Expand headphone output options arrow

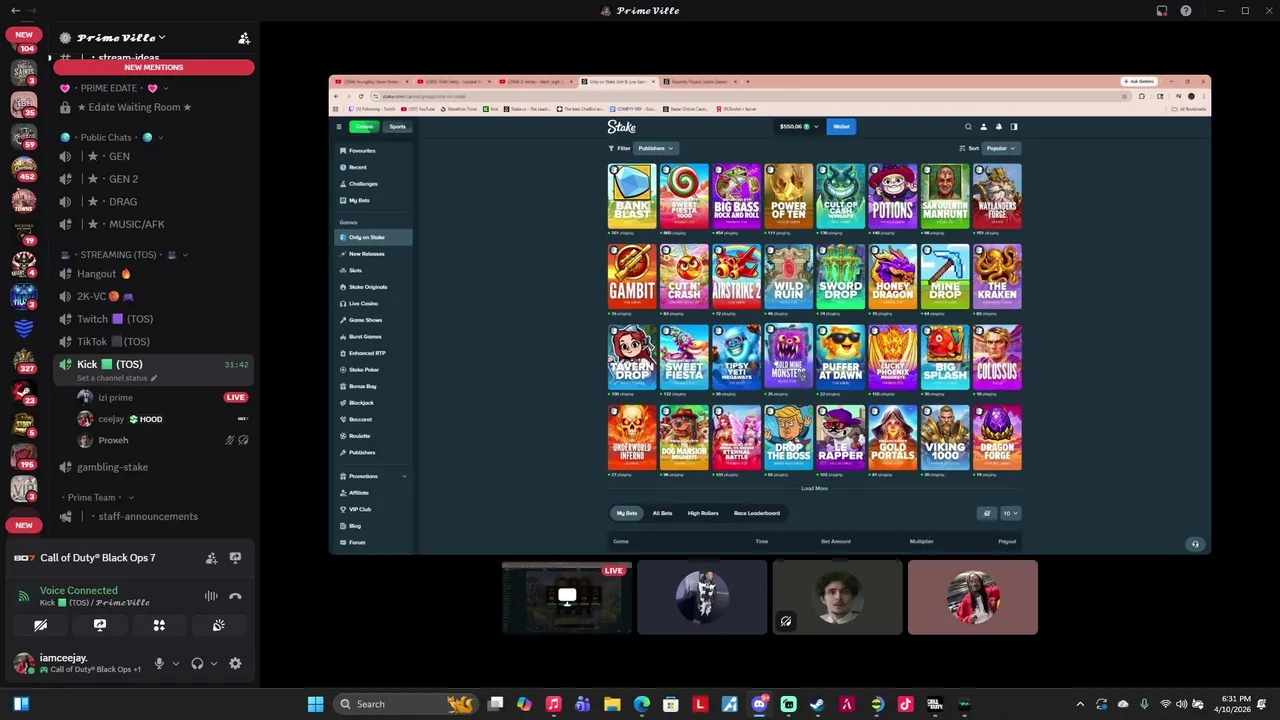coord(213,663)
